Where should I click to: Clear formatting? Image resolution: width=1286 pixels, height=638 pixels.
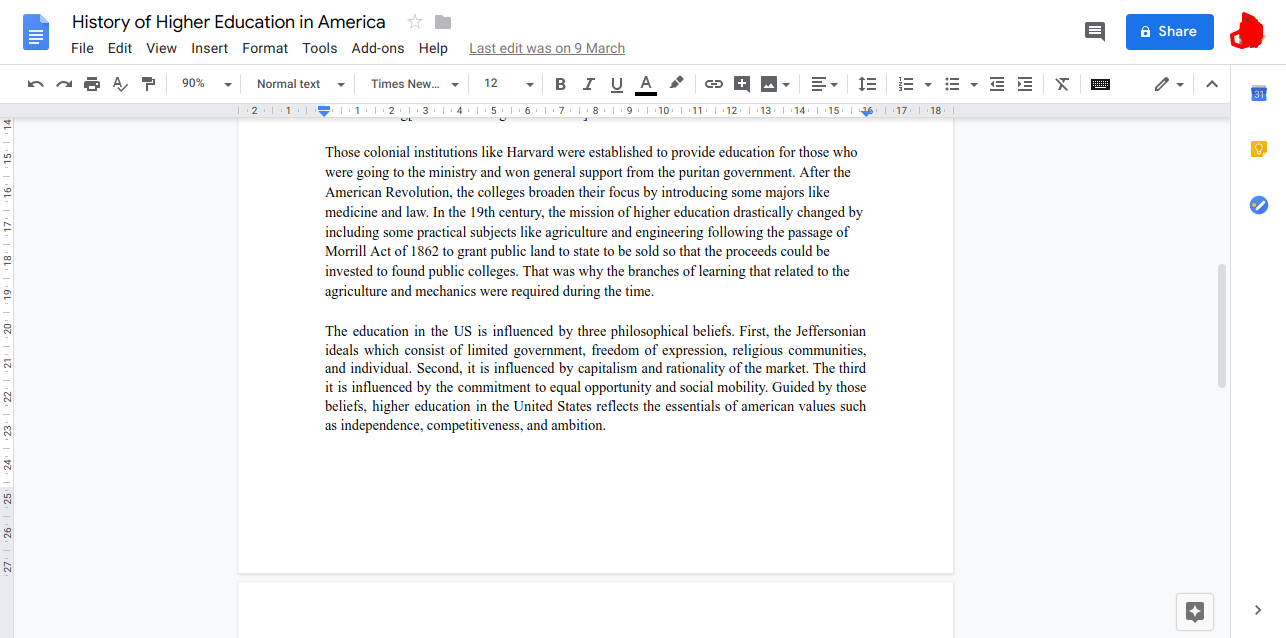click(1063, 84)
